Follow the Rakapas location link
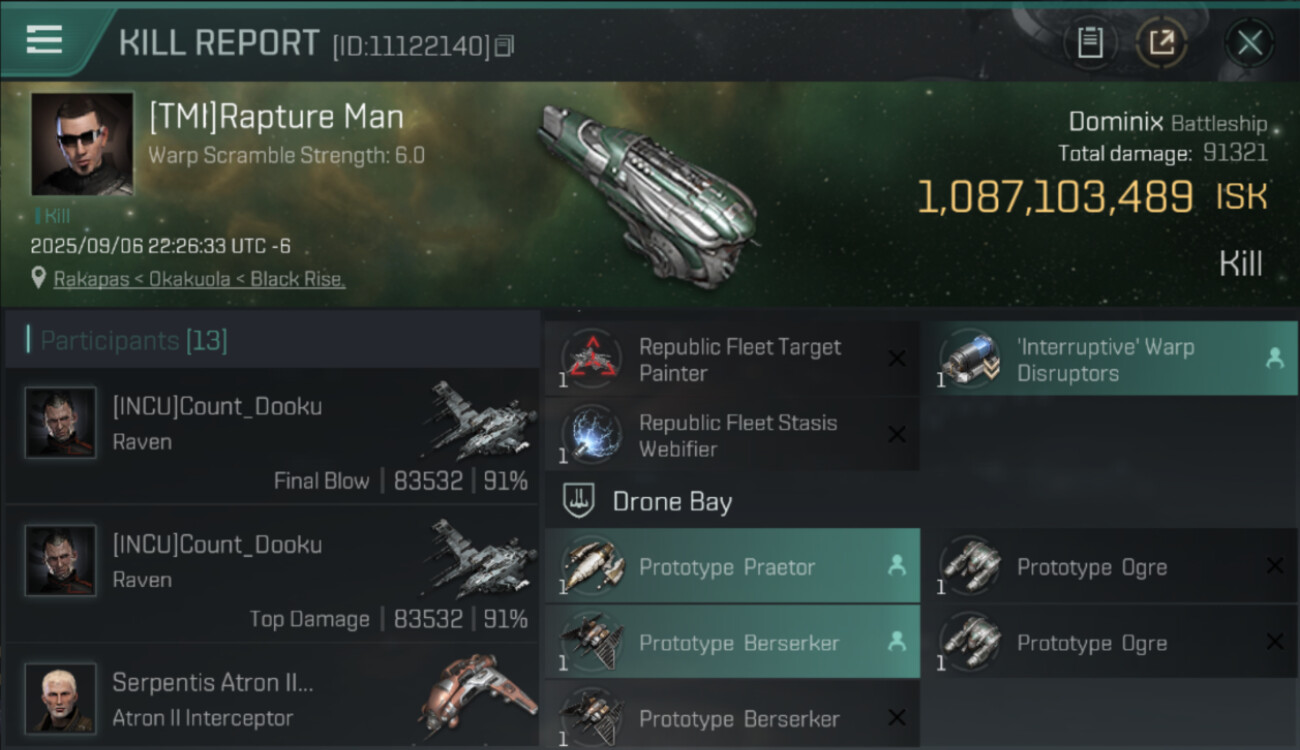Image resolution: width=1300 pixels, height=750 pixels. [x=199, y=279]
